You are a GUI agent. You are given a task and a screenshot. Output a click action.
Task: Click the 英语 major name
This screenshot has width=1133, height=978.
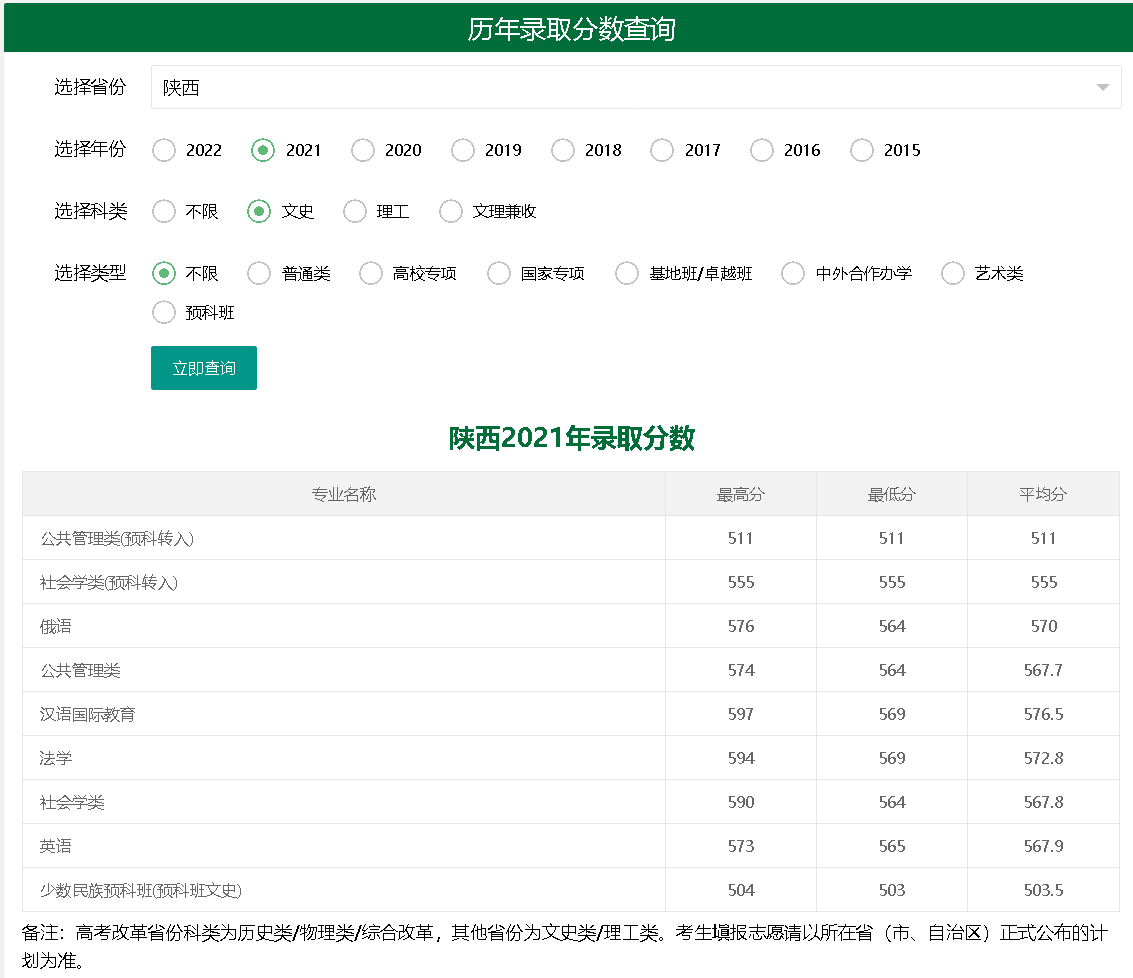pos(56,846)
